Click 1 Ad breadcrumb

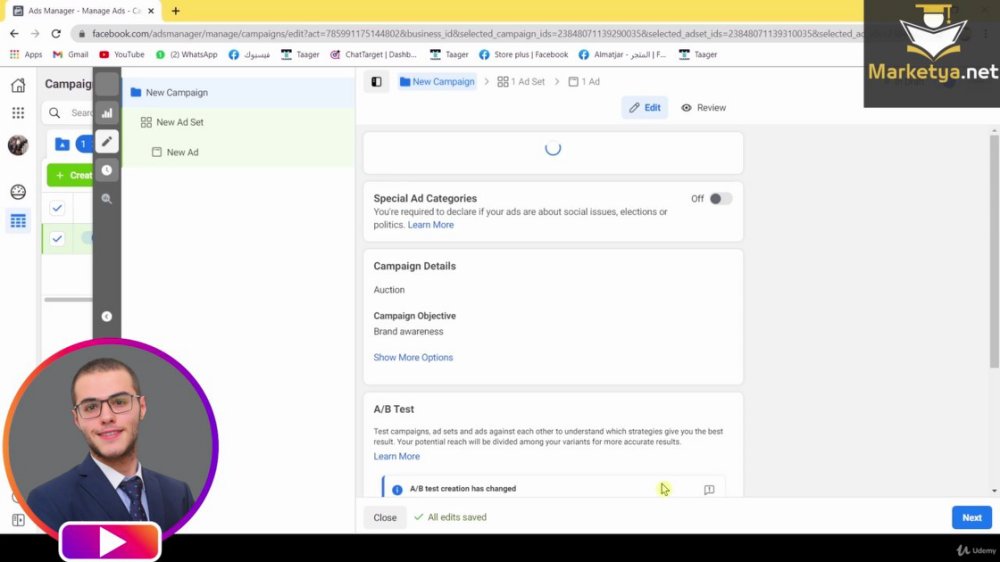[x=584, y=82]
